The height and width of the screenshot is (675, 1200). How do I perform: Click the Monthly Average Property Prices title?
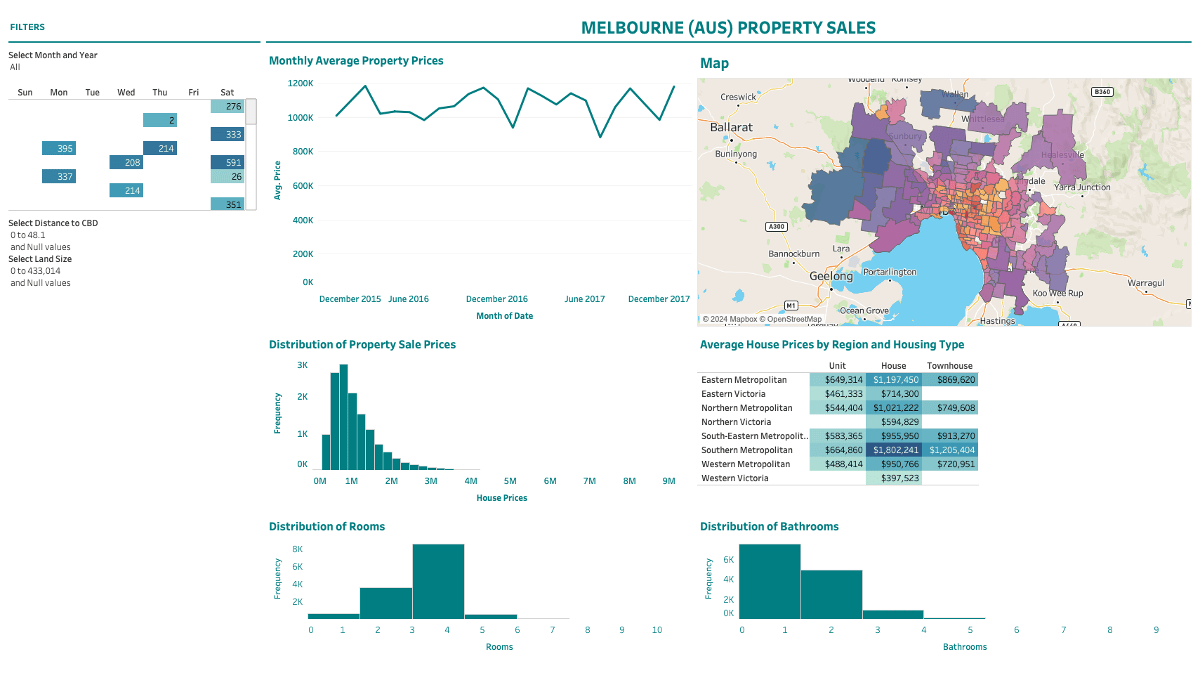[356, 61]
